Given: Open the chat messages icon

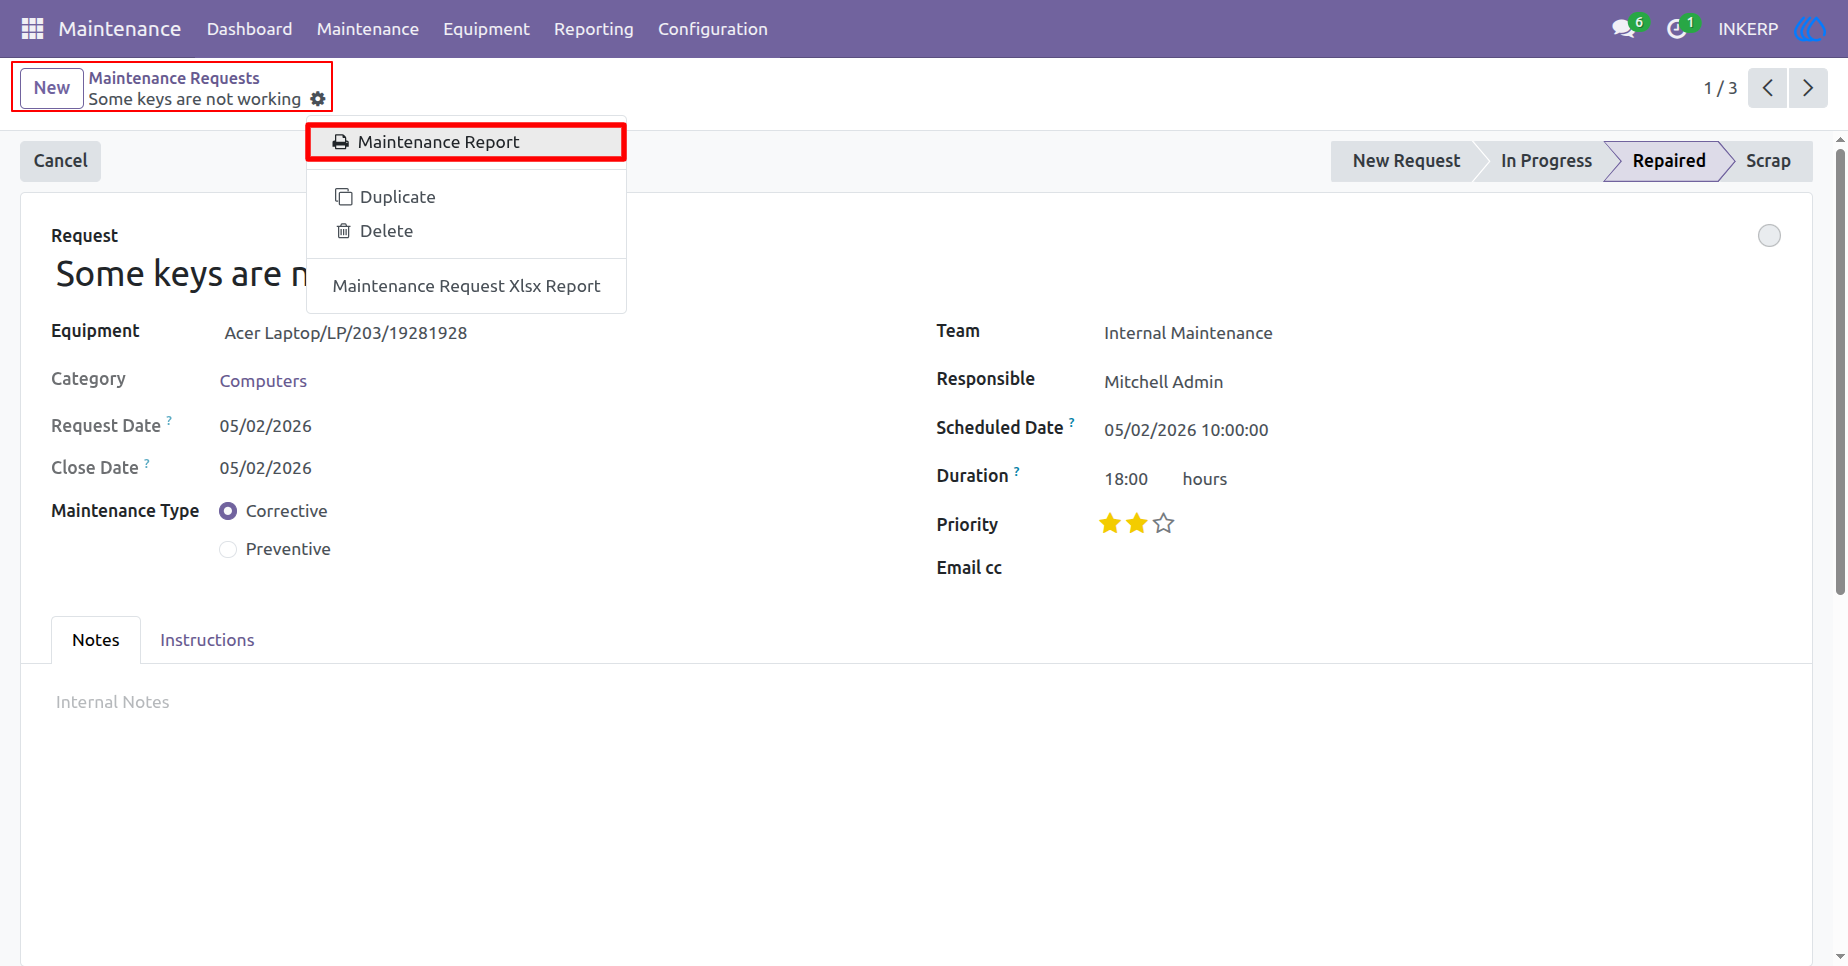Looking at the screenshot, I should coord(1624,29).
